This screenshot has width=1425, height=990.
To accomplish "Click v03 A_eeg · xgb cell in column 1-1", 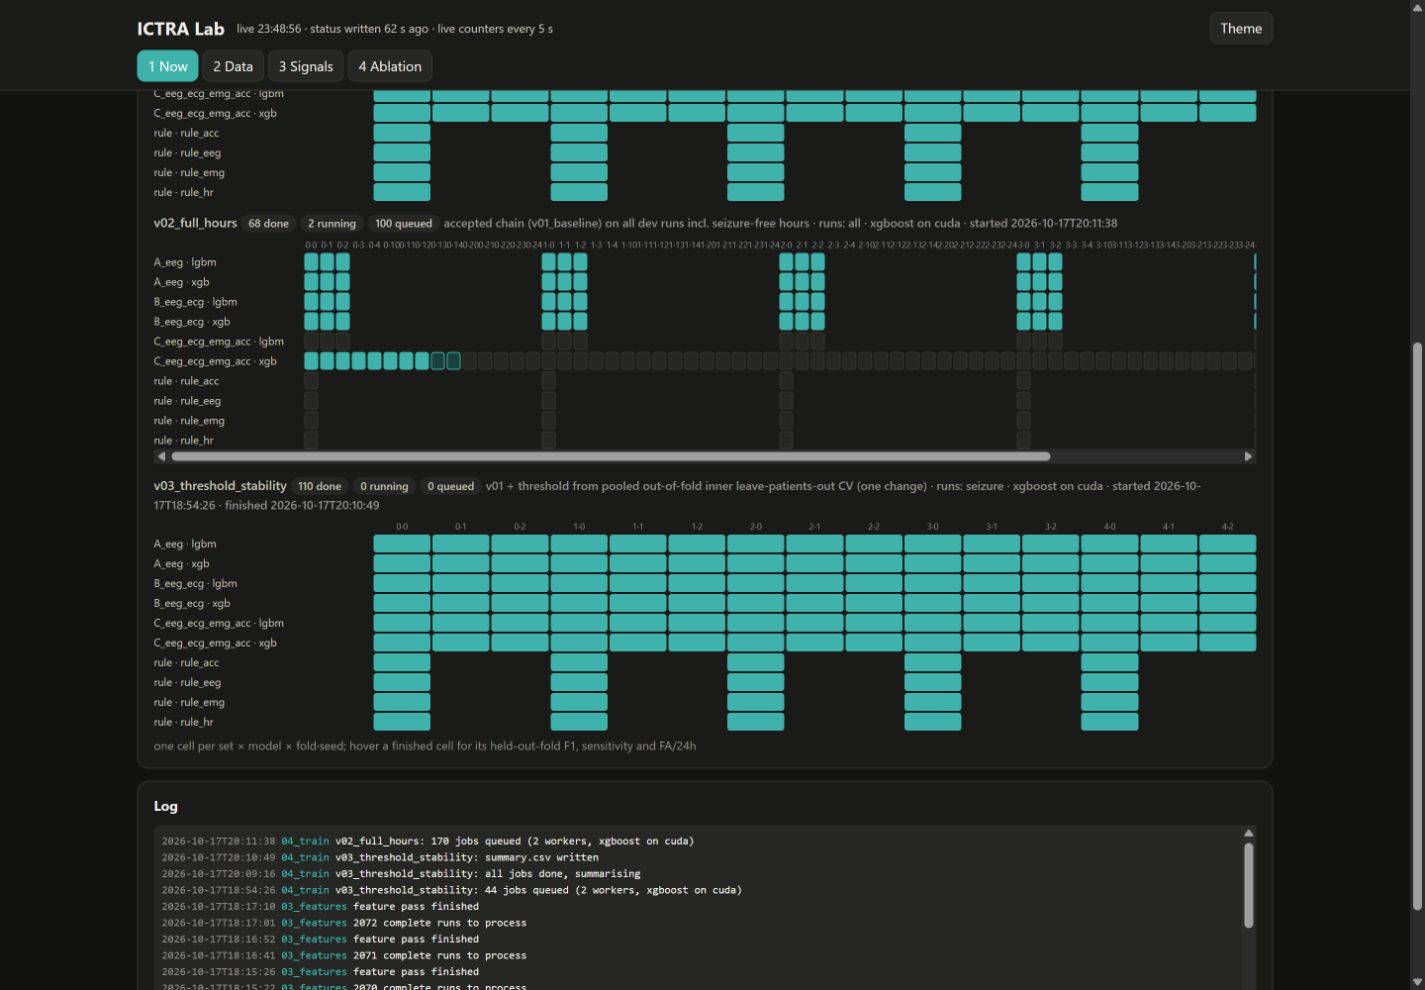I will coord(638,564).
